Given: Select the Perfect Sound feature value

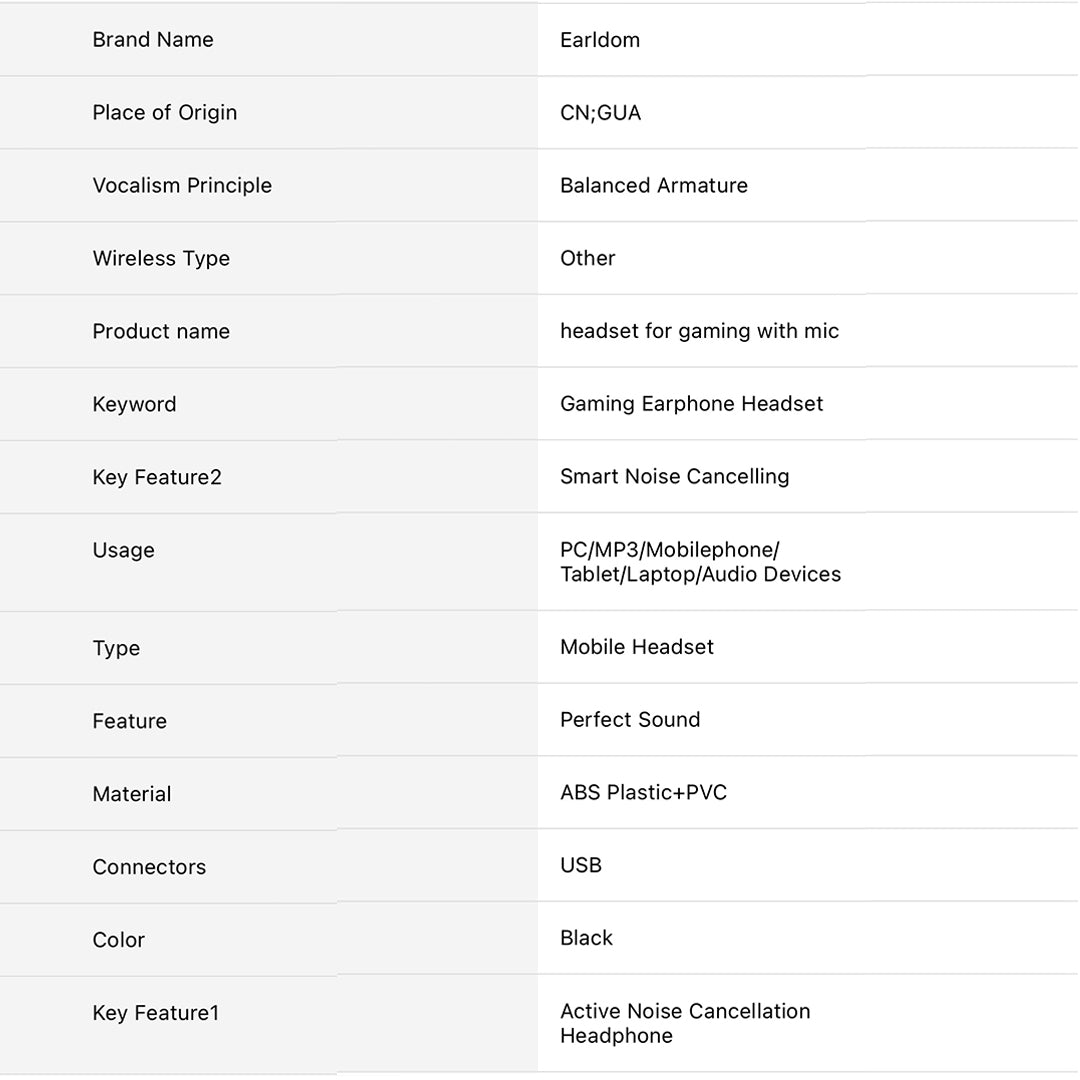Looking at the screenshot, I should [x=630, y=720].
